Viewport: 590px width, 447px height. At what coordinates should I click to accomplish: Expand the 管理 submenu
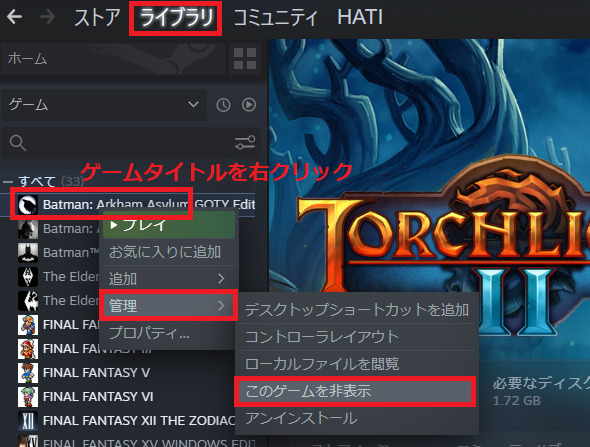point(168,306)
